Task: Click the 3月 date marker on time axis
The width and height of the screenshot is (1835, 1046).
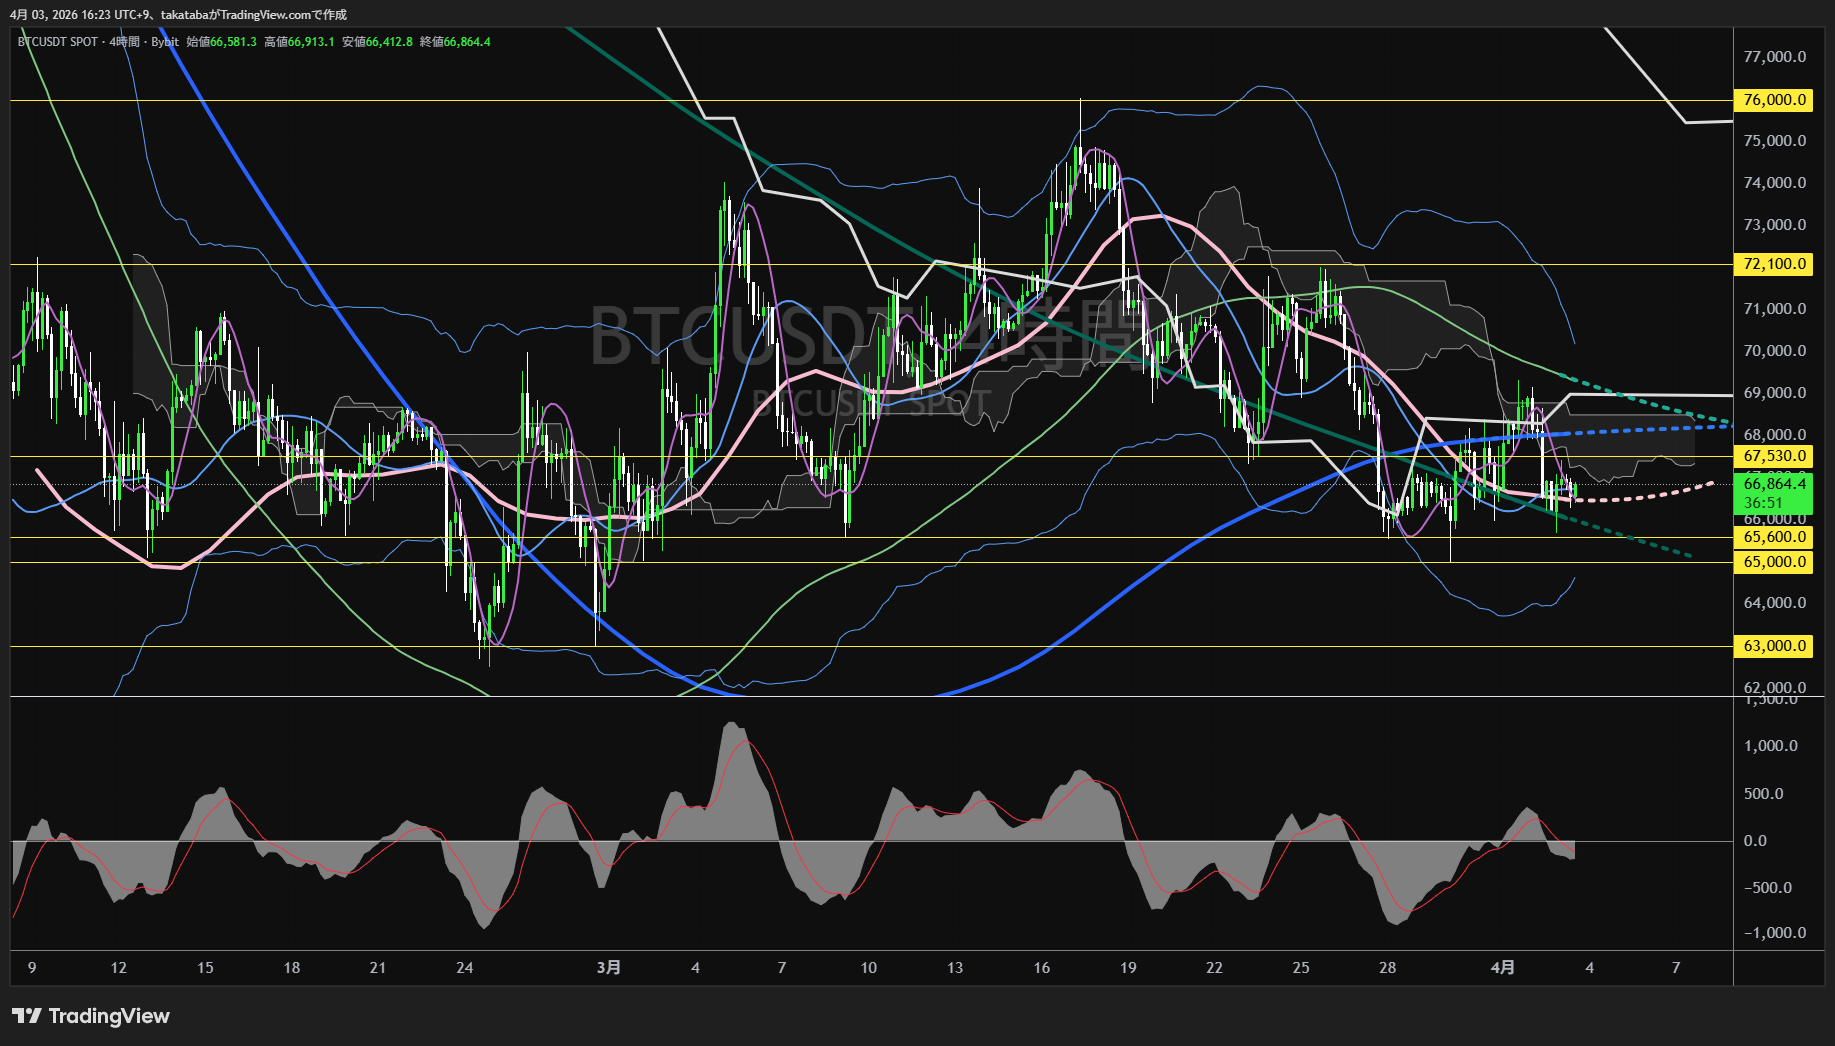Action: click(x=608, y=967)
